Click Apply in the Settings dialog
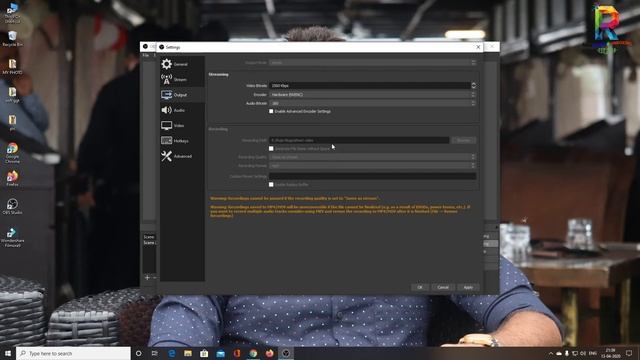The width and height of the screenshot is (640, 360). click(x=468, y=287)
